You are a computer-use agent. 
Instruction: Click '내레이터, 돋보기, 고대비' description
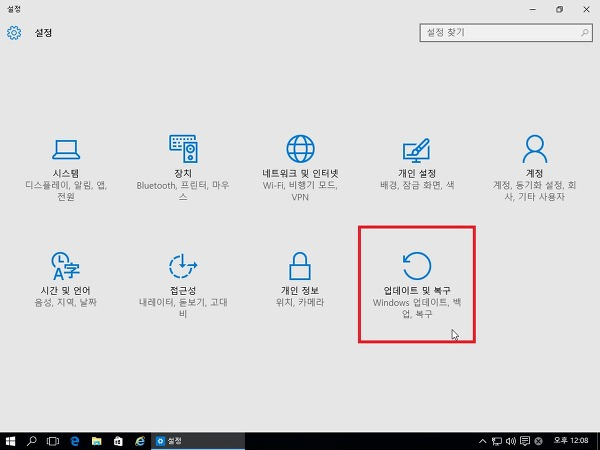[183, 308]
